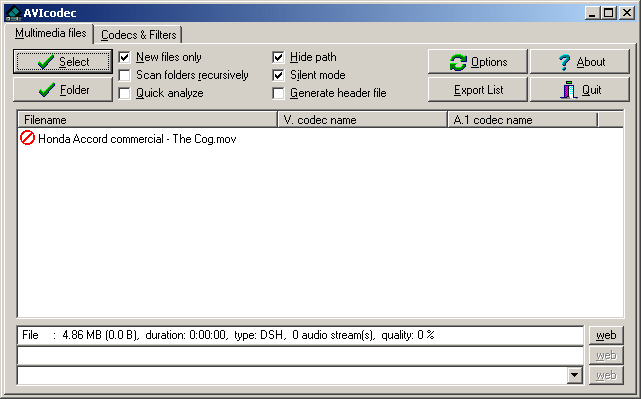Screen dimensions: 641x399
Task: Maximize the AVIcodec window
Action: point(609,13)
